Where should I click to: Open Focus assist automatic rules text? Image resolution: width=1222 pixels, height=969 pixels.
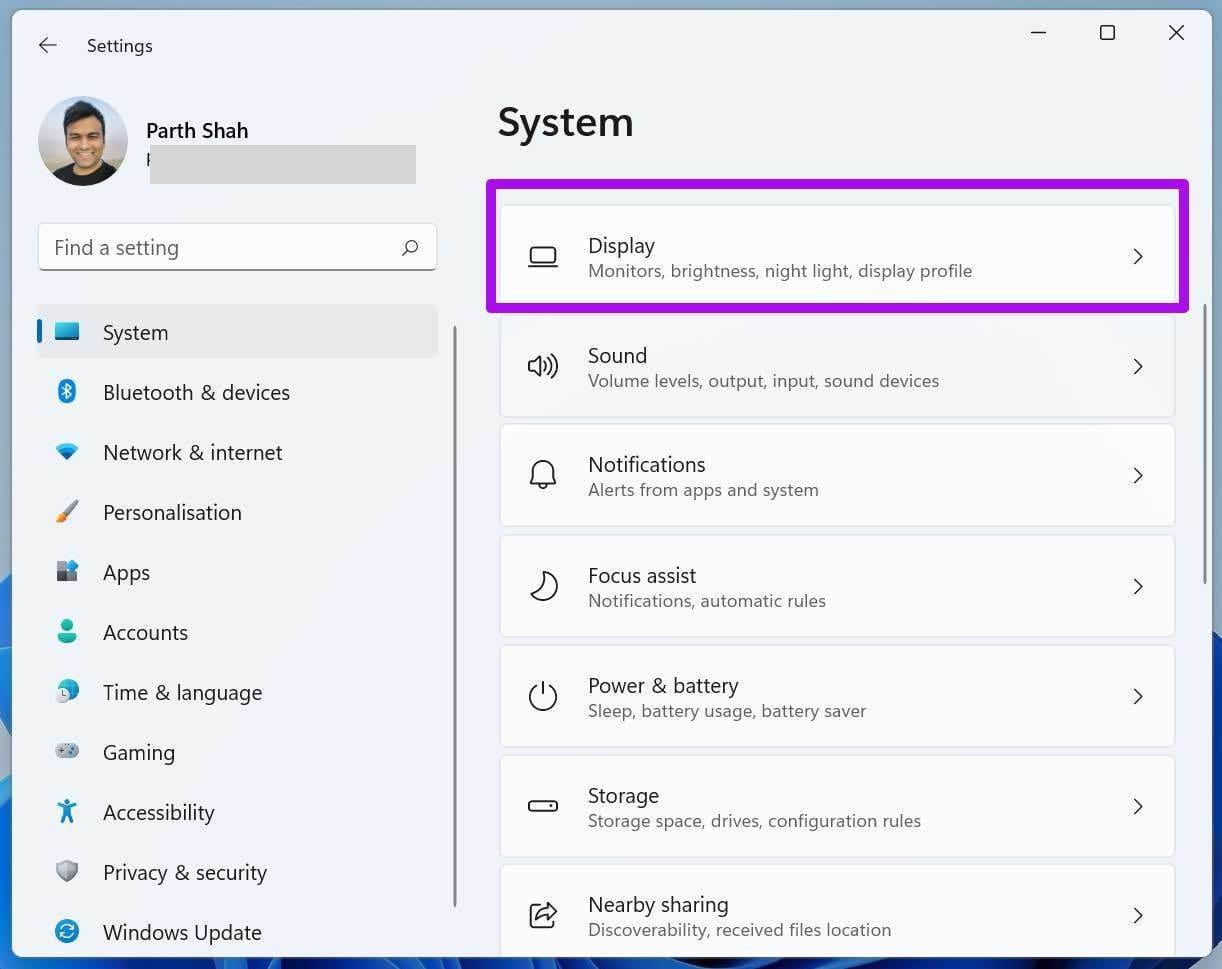point(707,601)
